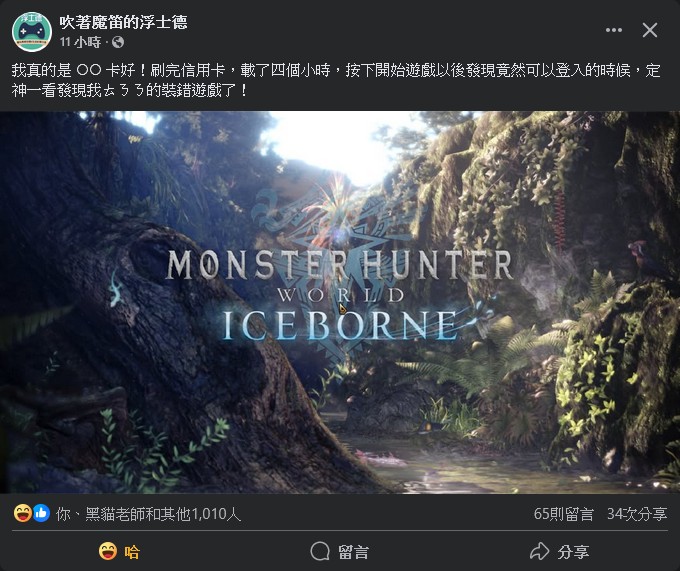680x571 pixels.
Task: Open the 11 小時 post timestamp
Action: [x=80, y=42]
